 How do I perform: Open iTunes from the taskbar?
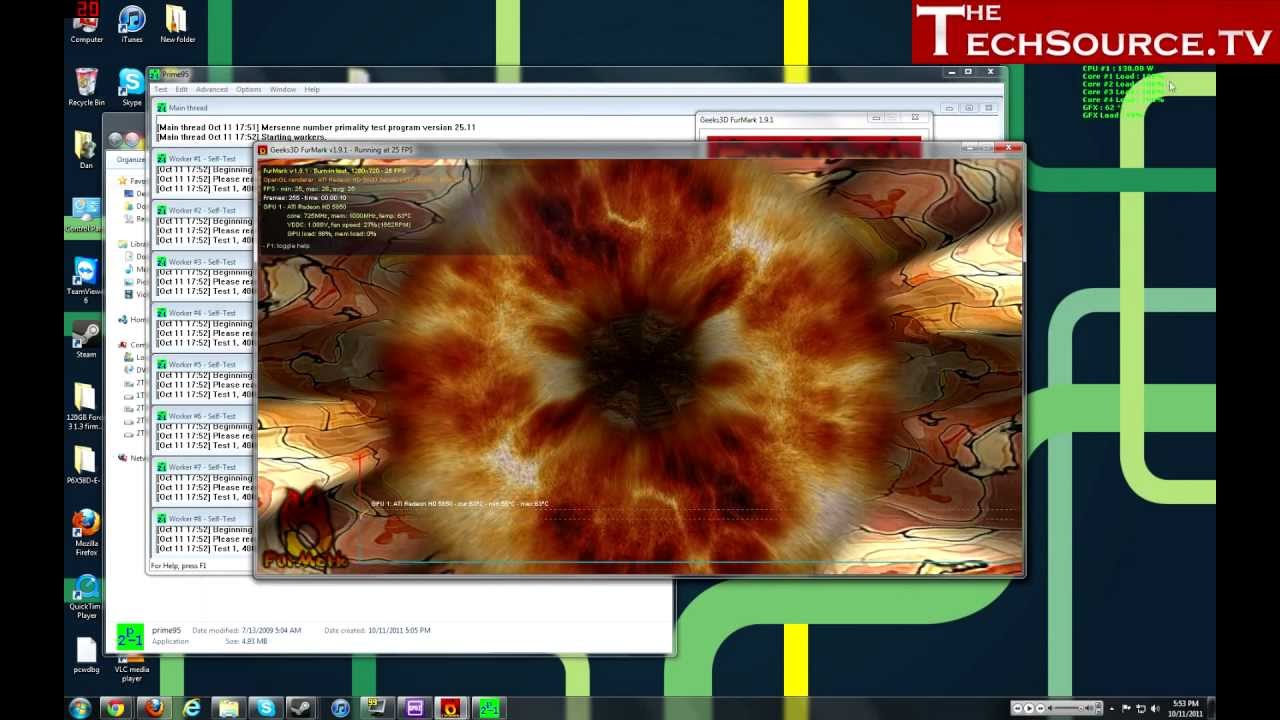pyautogui.click(x=340, y=708)
